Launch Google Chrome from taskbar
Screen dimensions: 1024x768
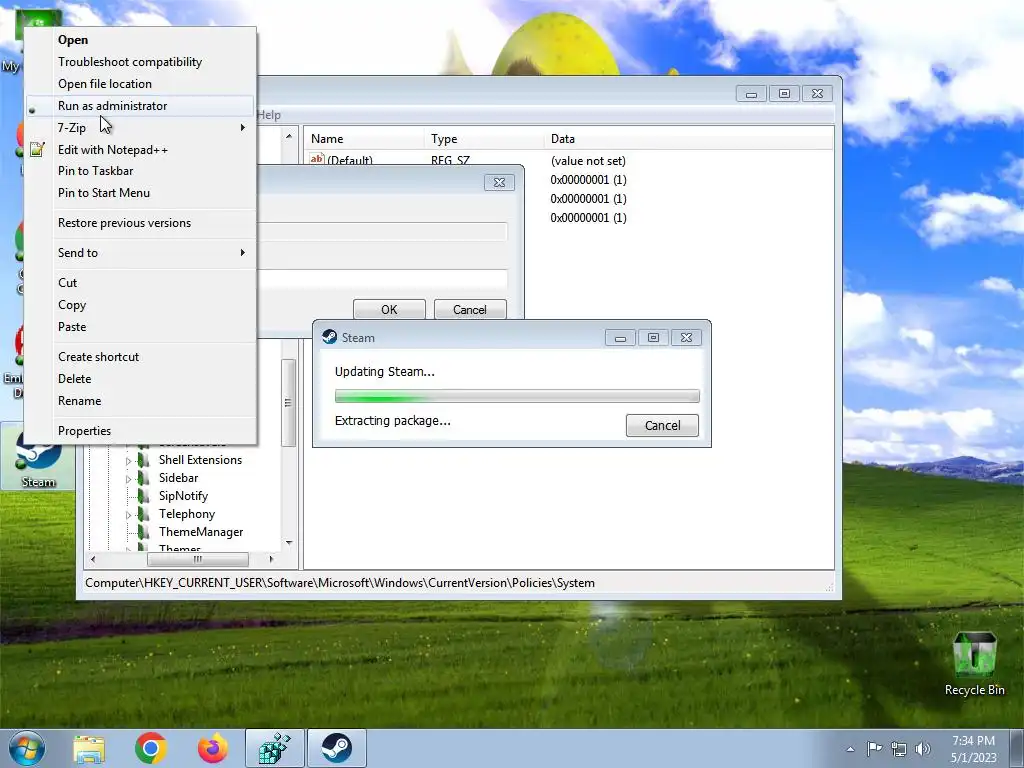pyautogui.click(x=151, y=748)
